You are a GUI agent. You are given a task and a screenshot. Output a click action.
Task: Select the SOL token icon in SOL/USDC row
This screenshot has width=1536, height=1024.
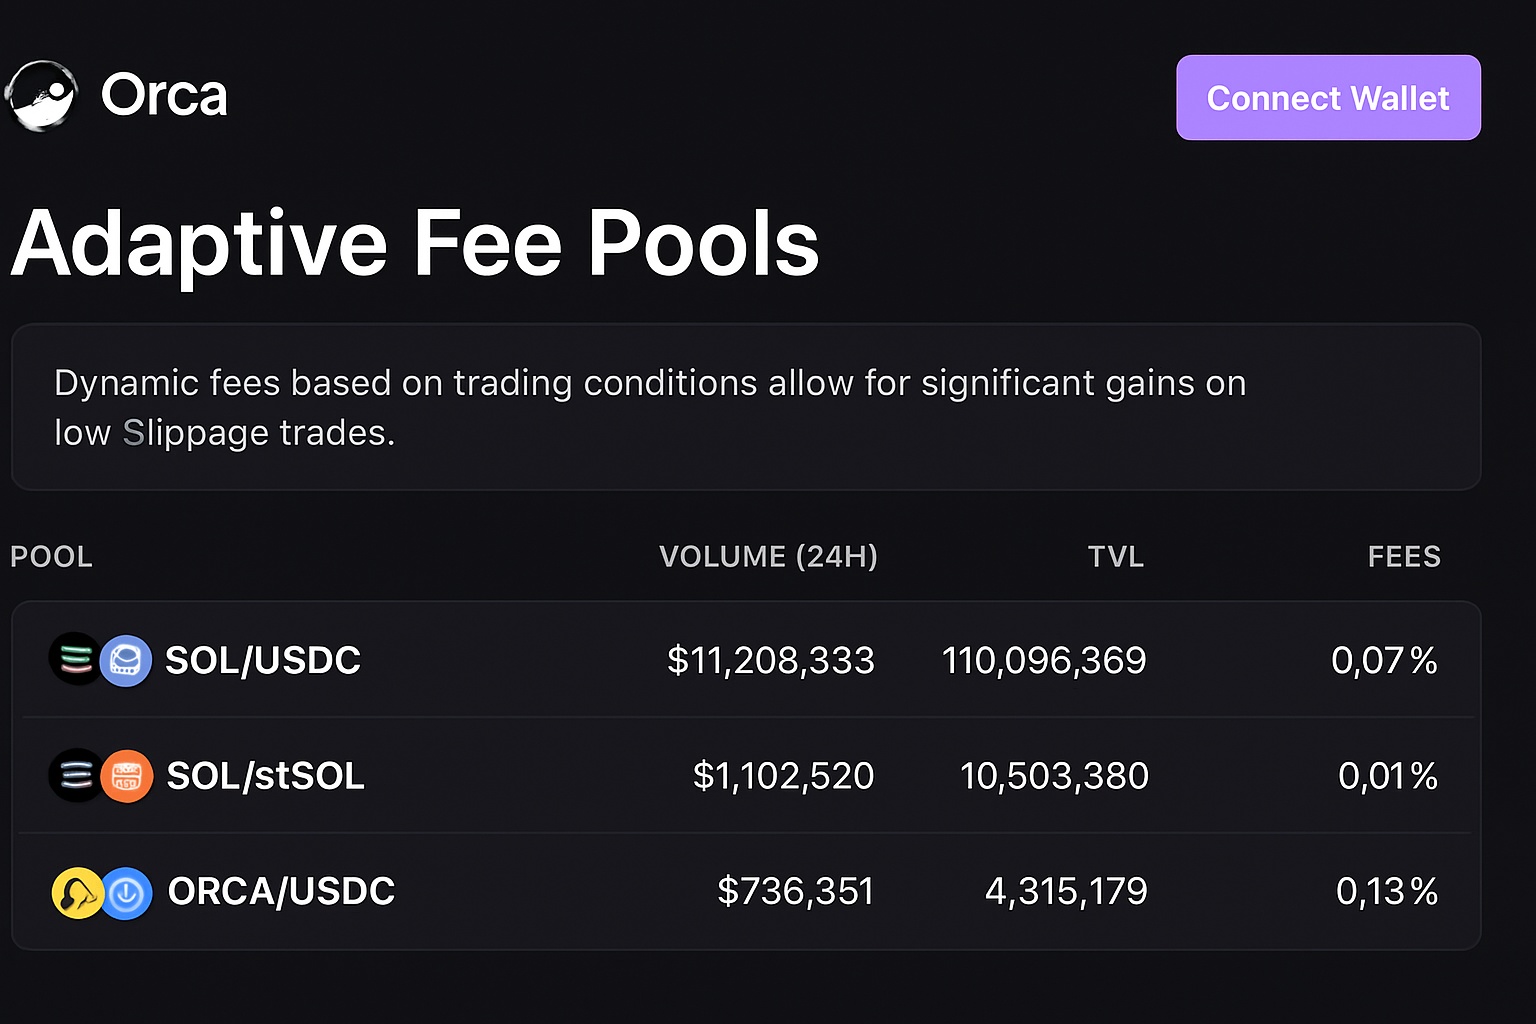click(76, 659)
